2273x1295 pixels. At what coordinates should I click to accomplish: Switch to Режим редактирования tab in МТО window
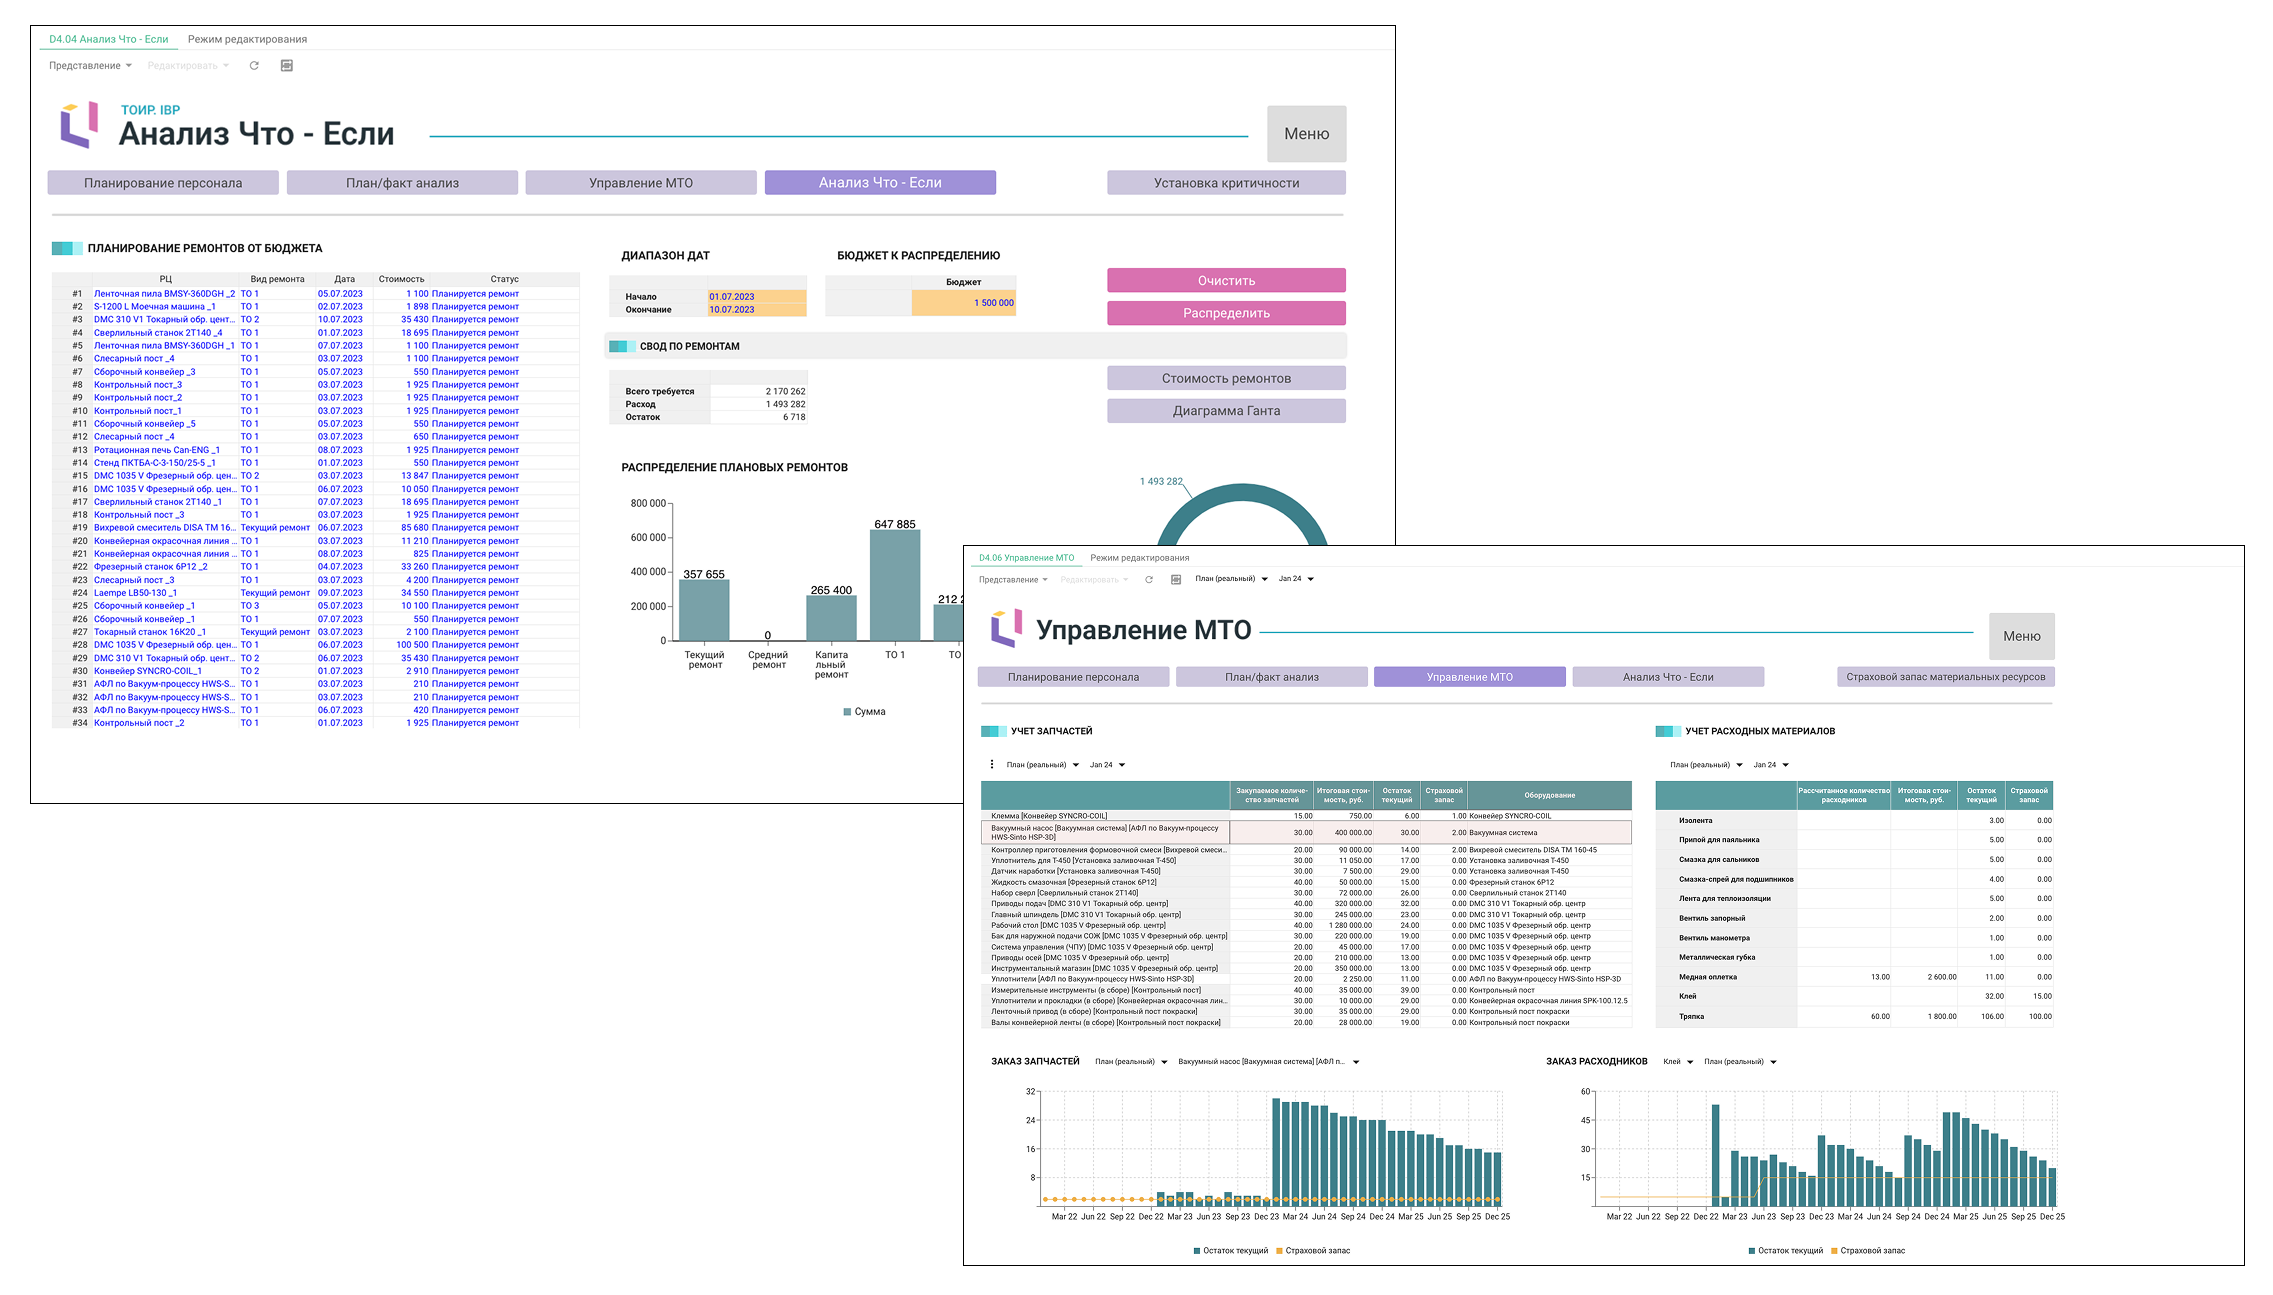(1140, 558)
